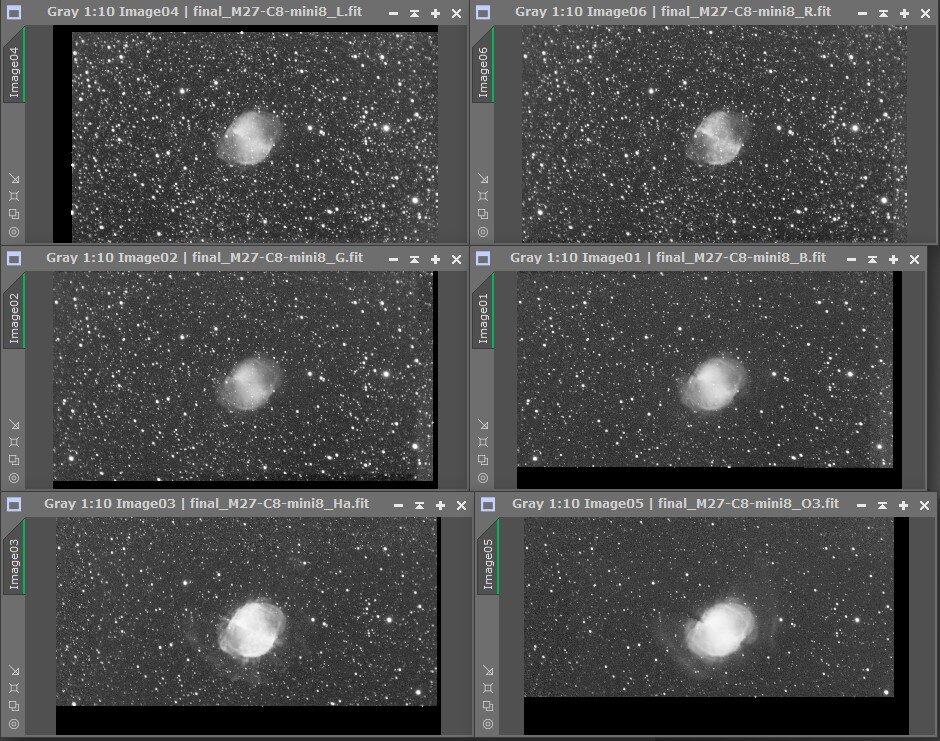Shade the final_M27-C8-mini8_L.fit window
Viewport: 940px width, 741px height.
(414, 13)
